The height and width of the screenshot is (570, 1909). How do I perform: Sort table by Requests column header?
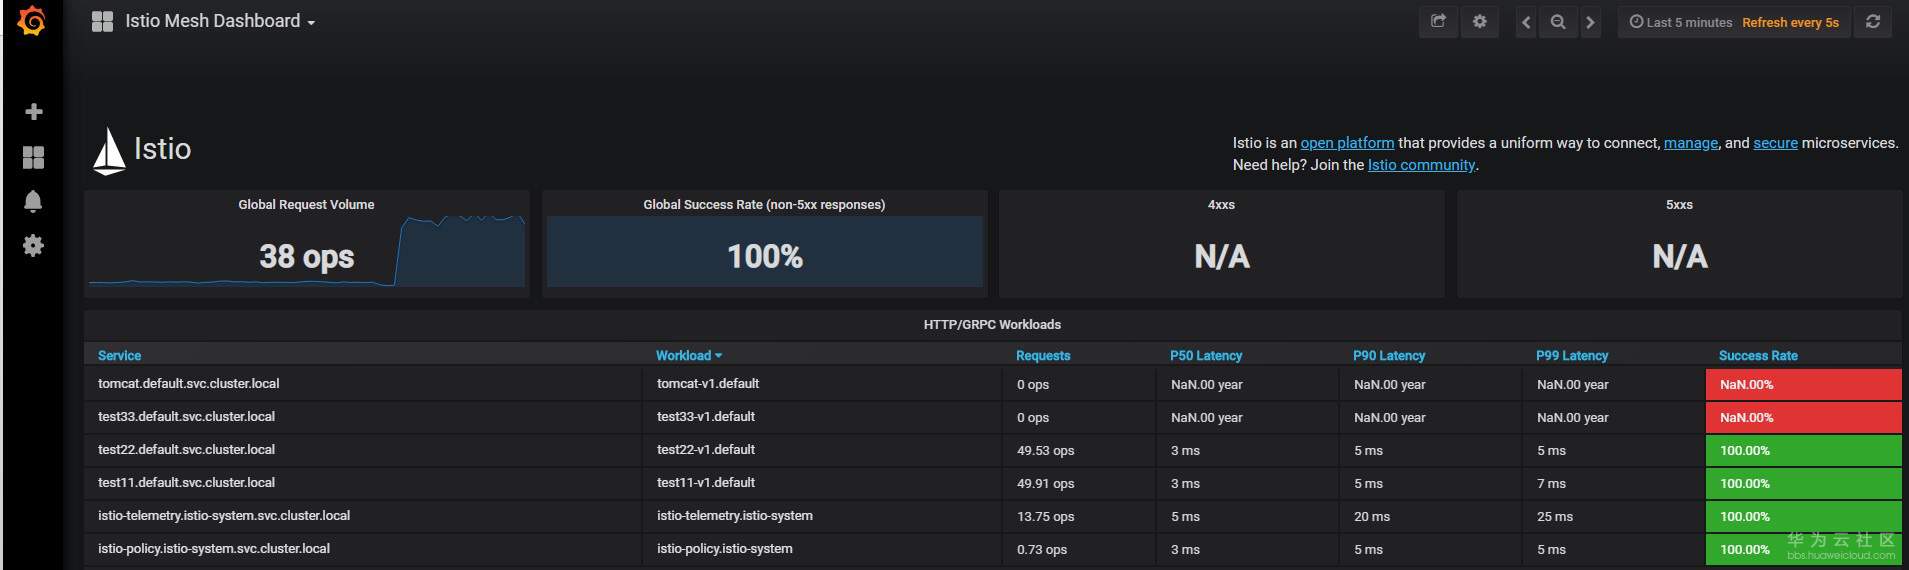[x=1042, y=355]
